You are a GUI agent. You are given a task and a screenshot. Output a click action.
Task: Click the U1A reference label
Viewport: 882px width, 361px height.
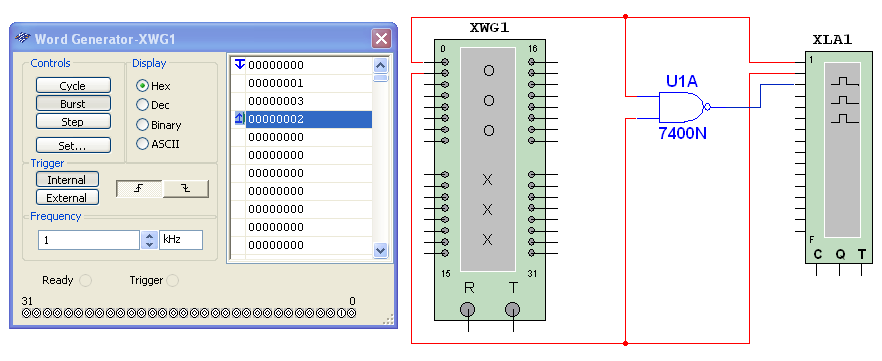tap(682, 82)
